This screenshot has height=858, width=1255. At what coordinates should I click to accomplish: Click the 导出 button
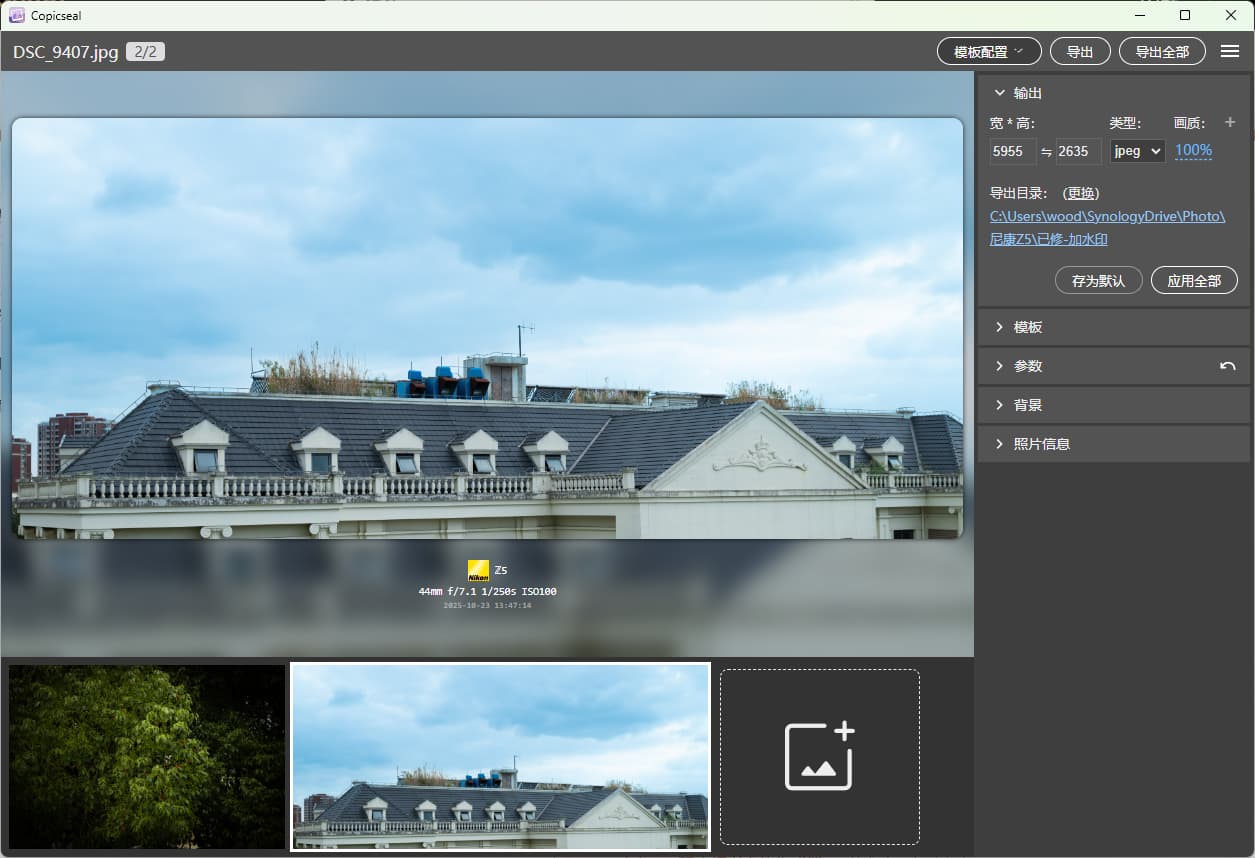pos(1080,52)
